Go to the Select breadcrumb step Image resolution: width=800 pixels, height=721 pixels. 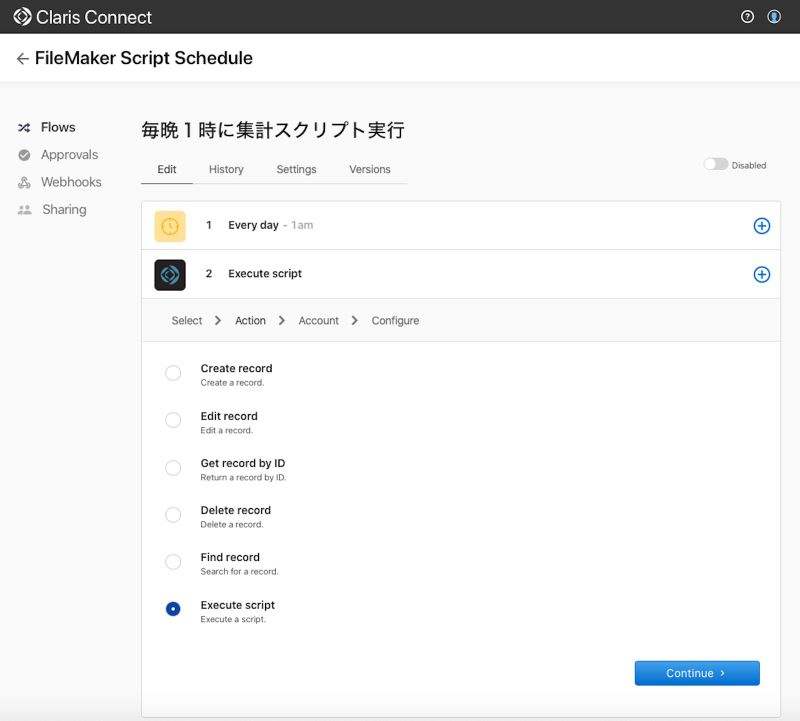pos(187,320)
